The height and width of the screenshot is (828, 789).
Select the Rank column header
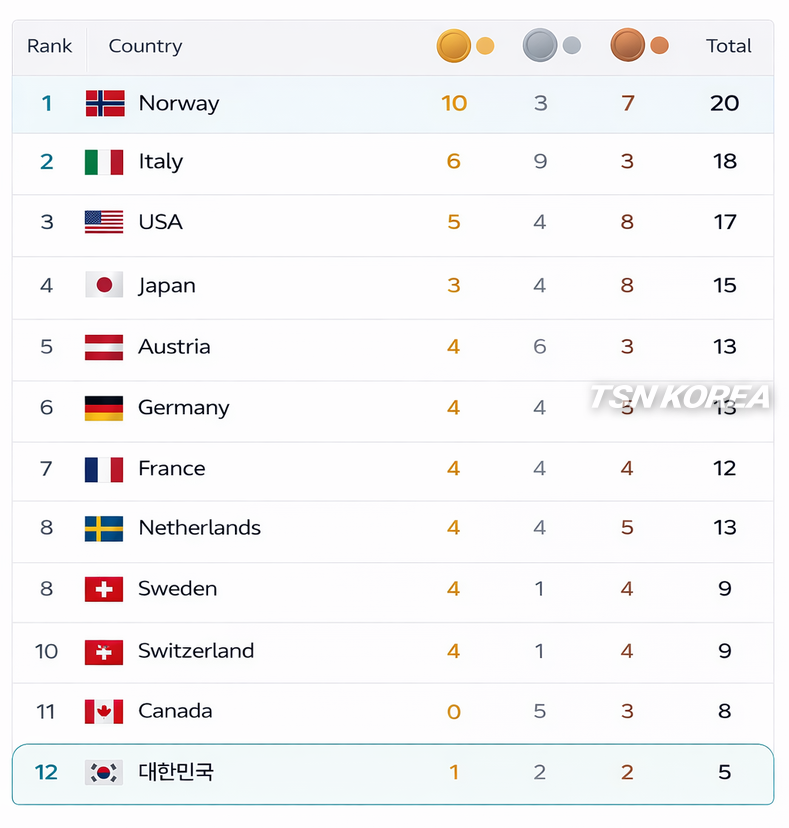click(49, 46)
